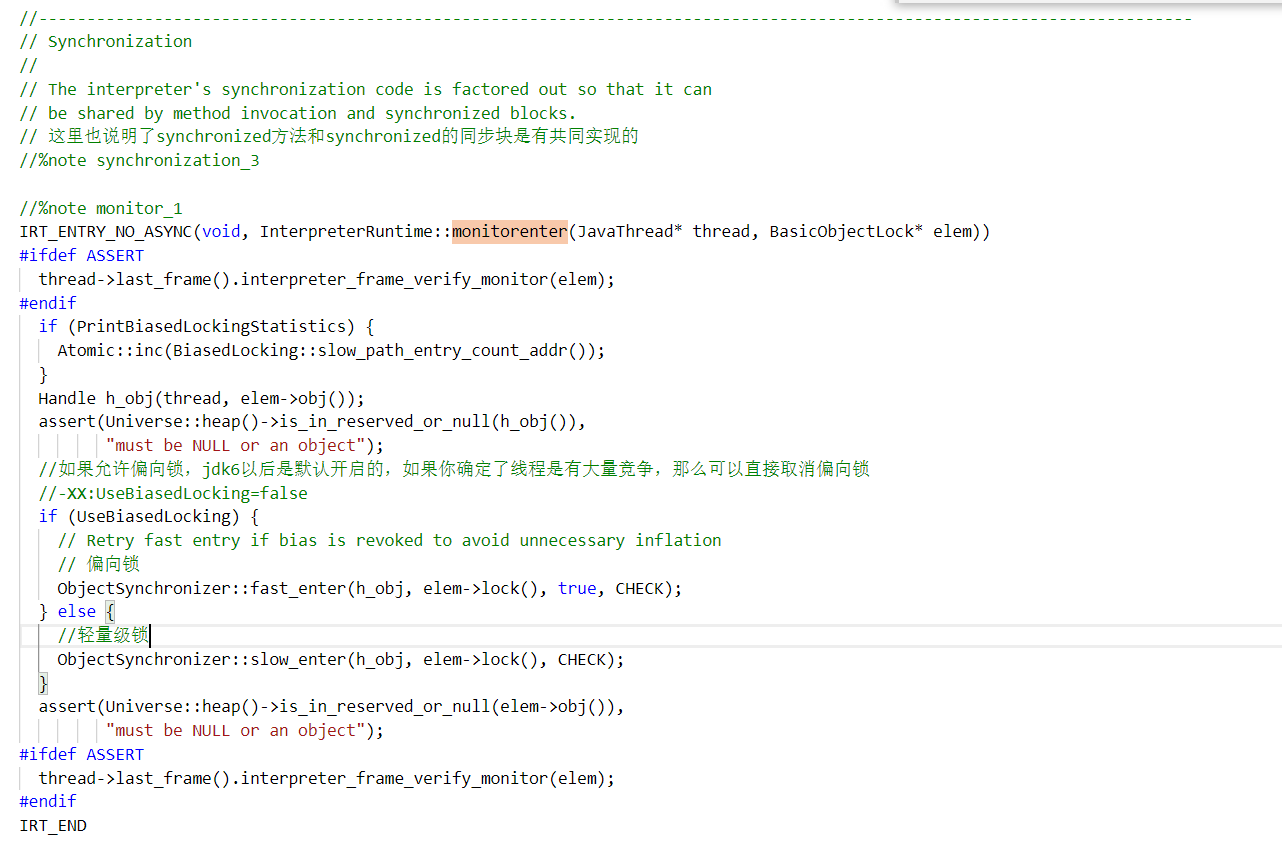This screenshot has width=1282, height=862.
Task: Click 'if (UseBiasedLocking) {' line
Action: 148,517
